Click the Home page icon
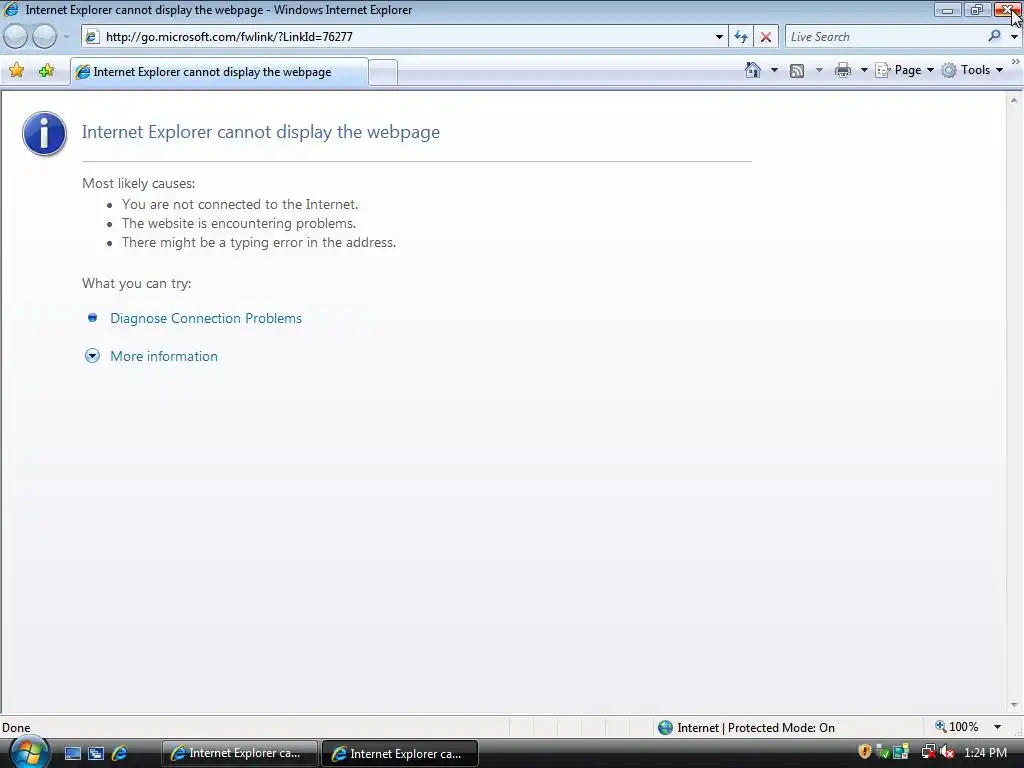Screen dimensions: 1024x768 tap(753, 70)
